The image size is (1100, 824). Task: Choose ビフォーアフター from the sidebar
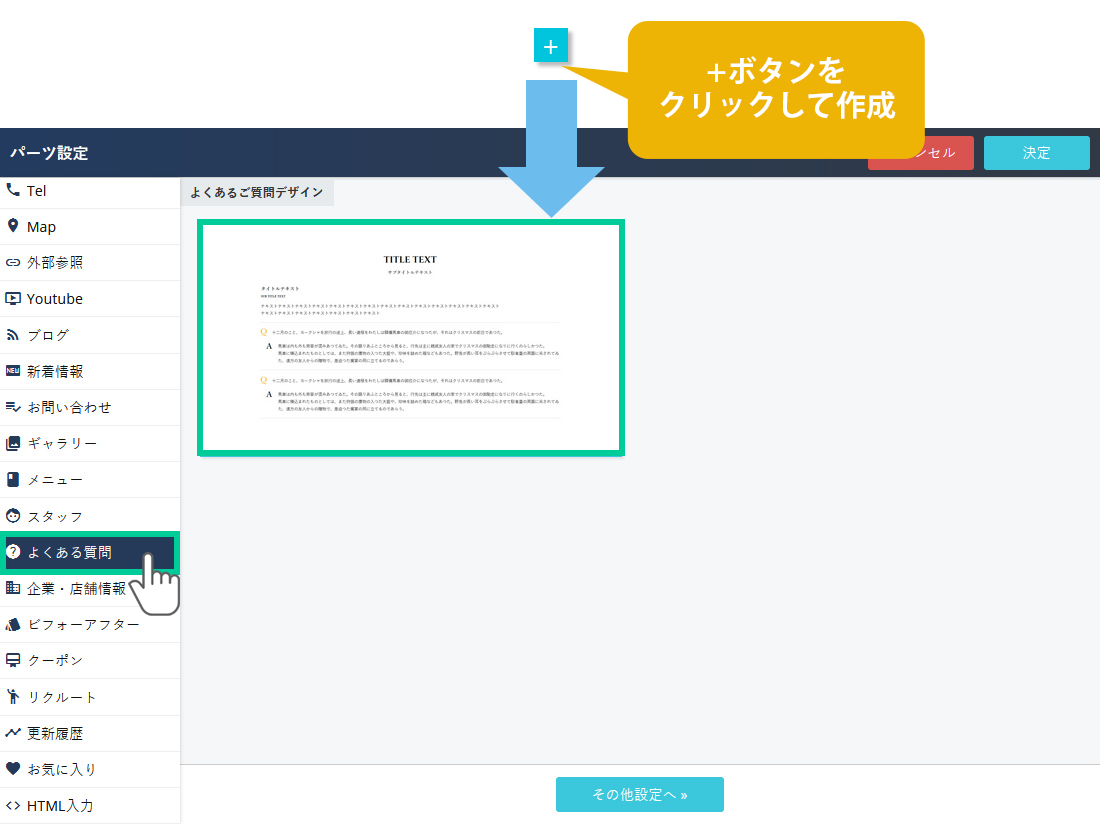83,624
